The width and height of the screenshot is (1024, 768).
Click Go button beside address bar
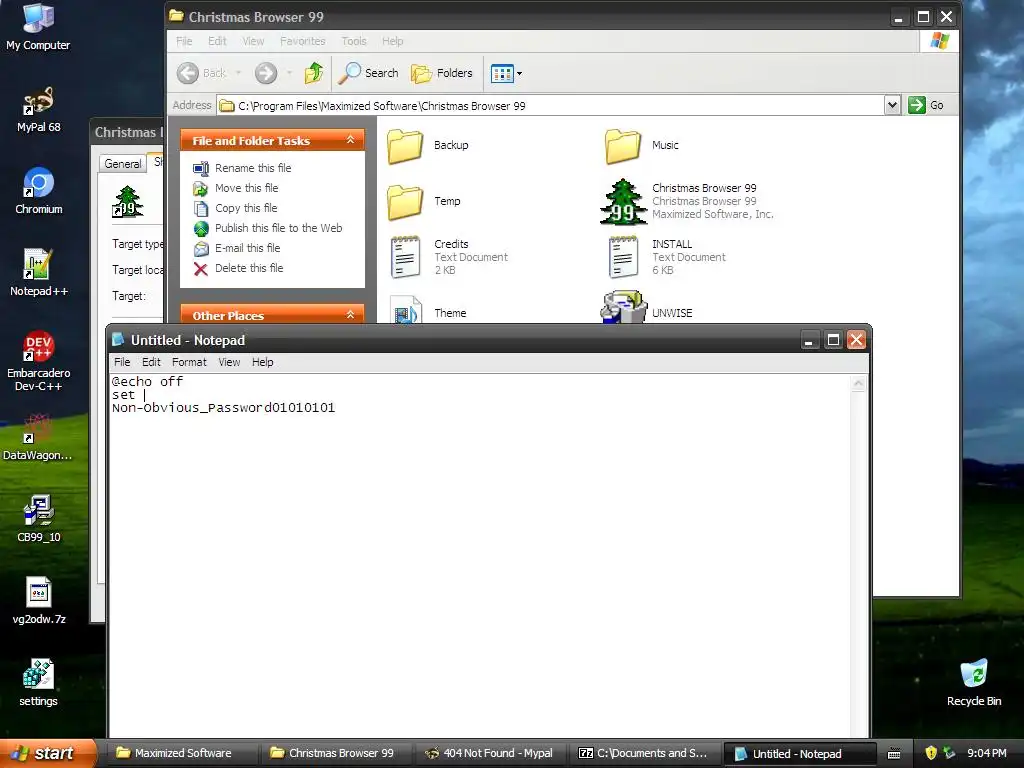[926, 105]
